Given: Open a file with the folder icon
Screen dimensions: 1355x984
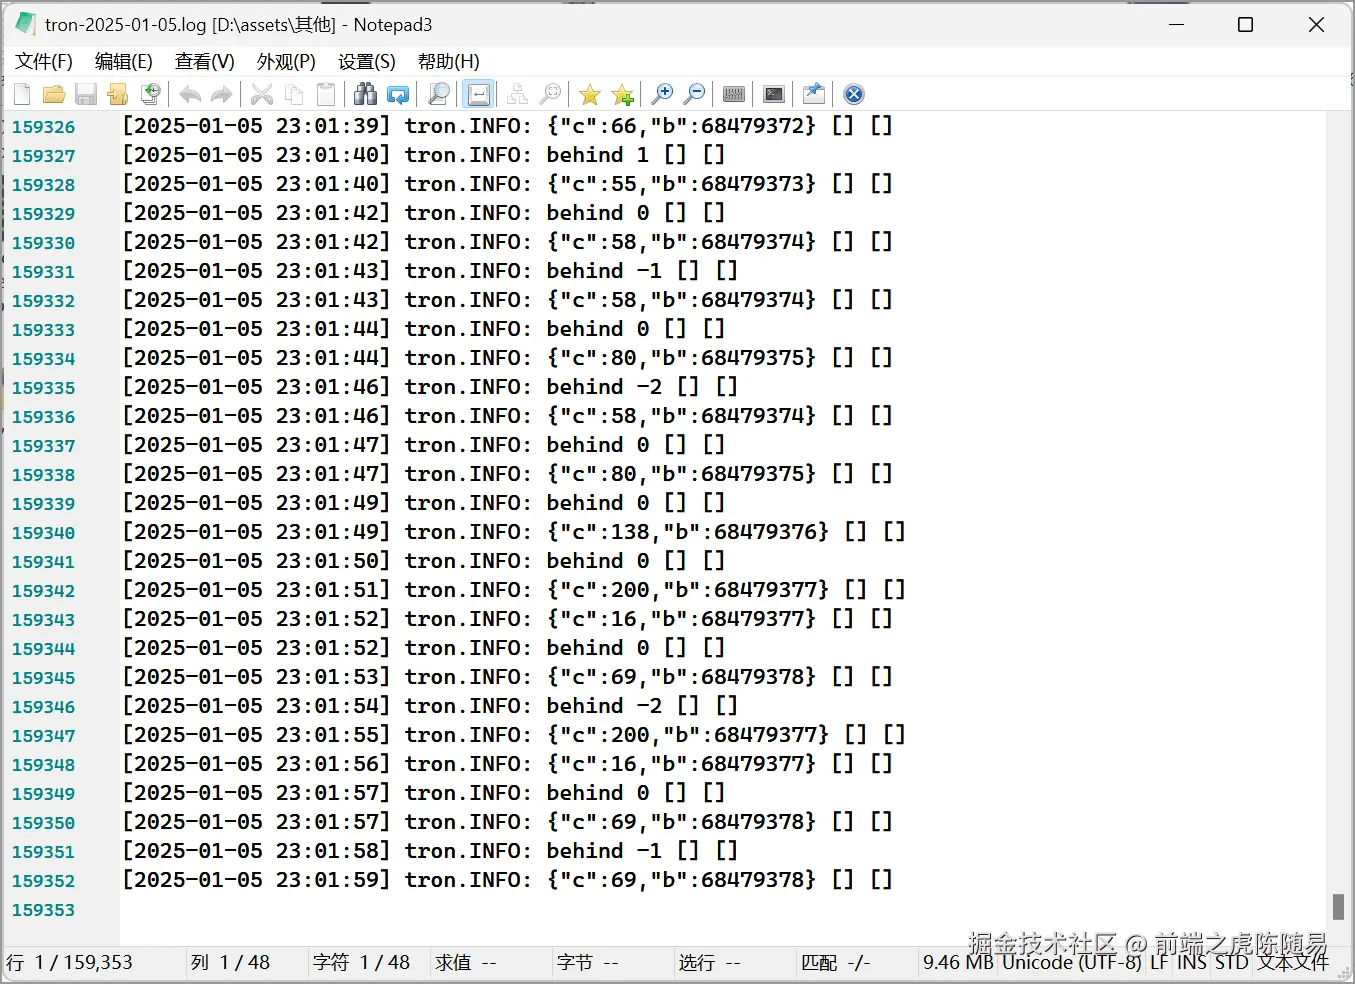Looking at the screenshot, I should click(54, 94).
